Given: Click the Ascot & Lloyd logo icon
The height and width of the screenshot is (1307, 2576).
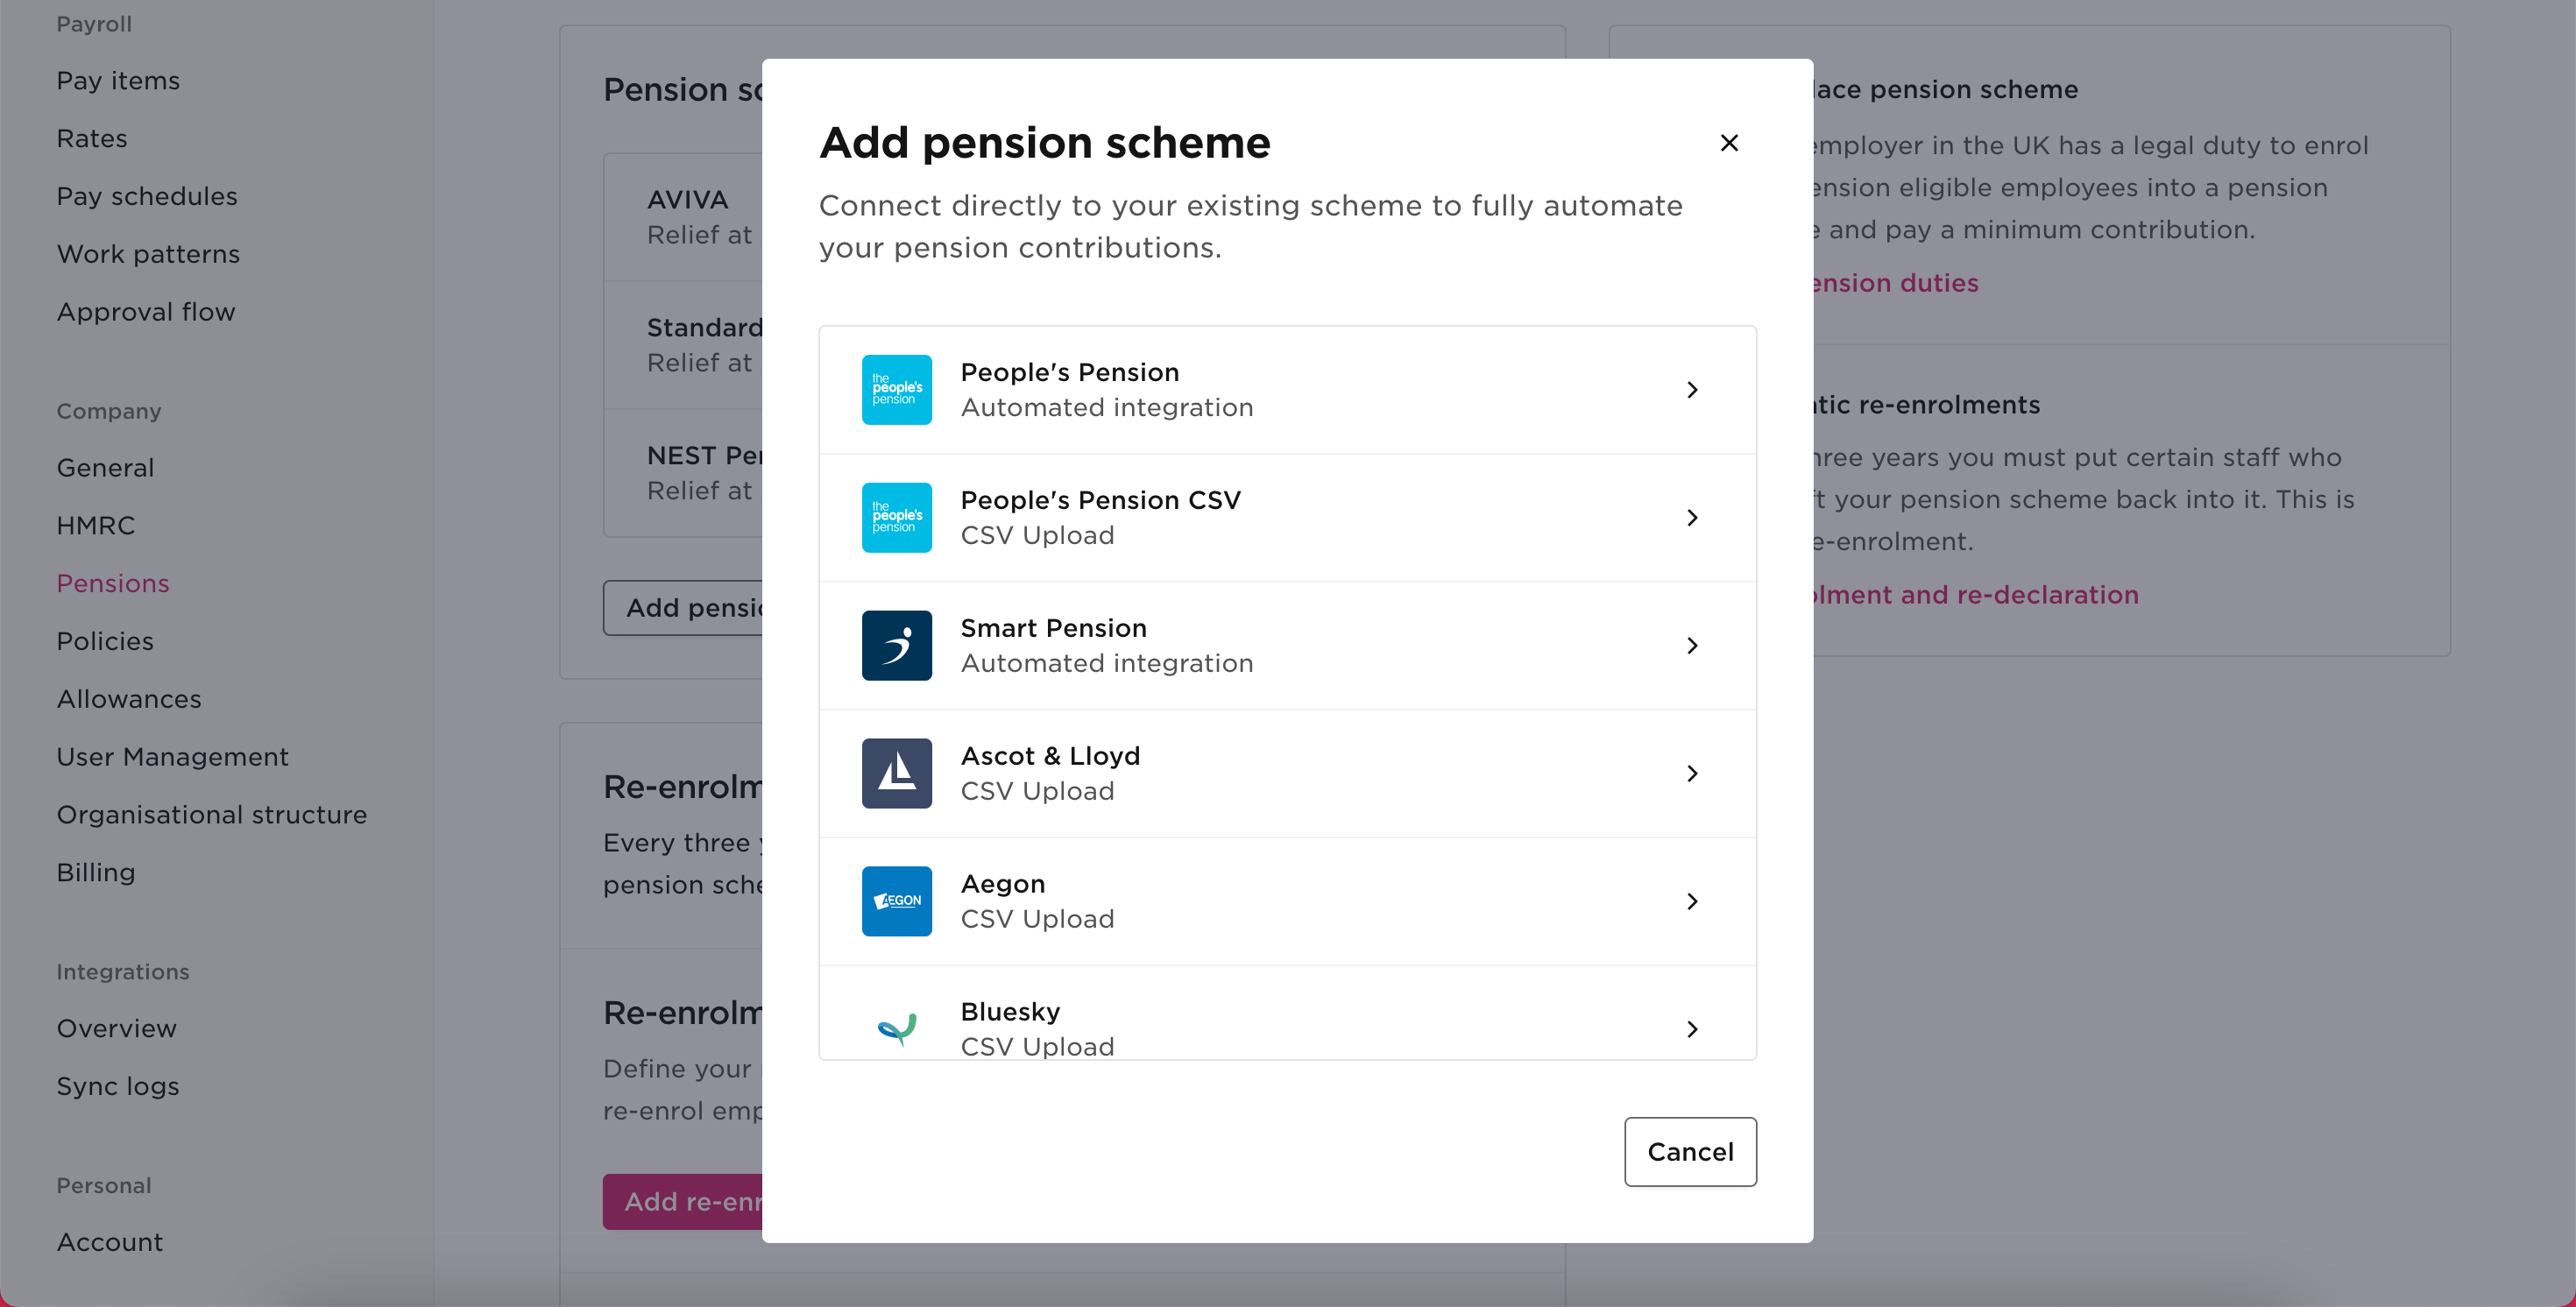Looking at the screenshot, I should pyautogui.click(x=896, y=773).
